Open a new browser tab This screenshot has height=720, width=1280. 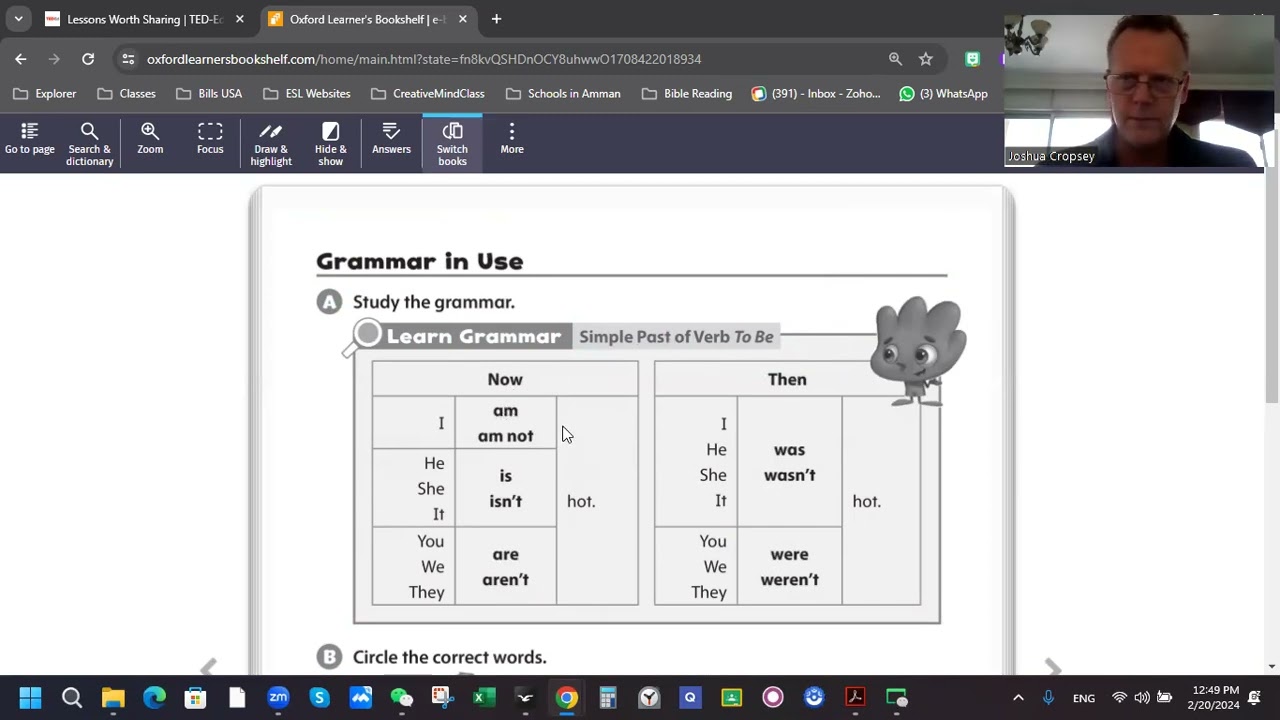pyautogui.click(x=496, y=19)
